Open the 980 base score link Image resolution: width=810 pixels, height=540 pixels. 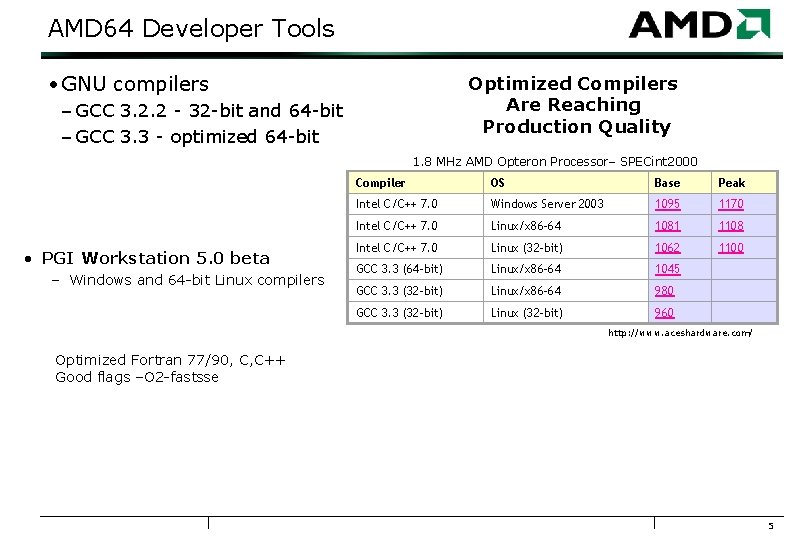click(x=664, y=291)
